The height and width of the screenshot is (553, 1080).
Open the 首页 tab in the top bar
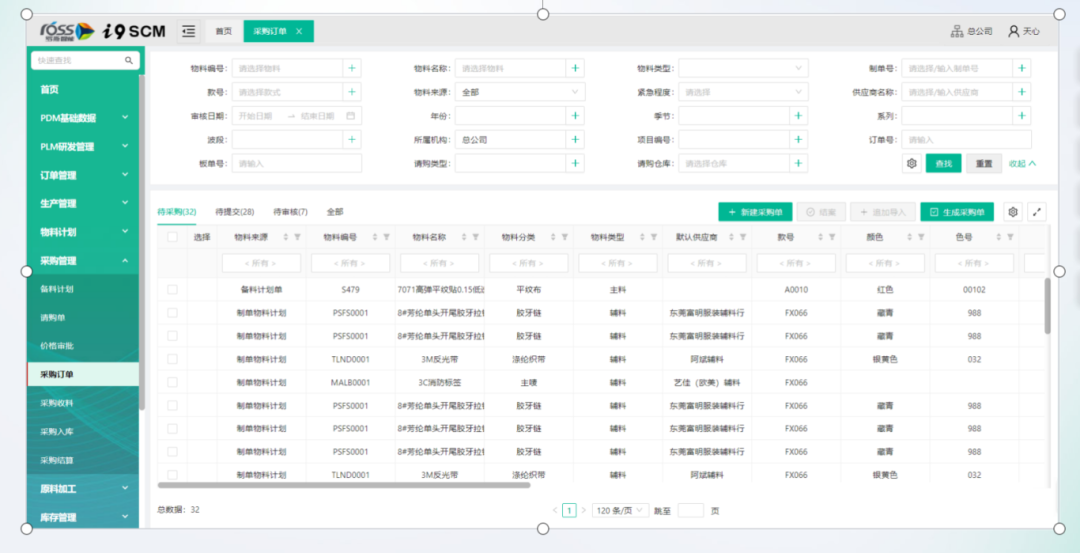click(x=223, y=31)
